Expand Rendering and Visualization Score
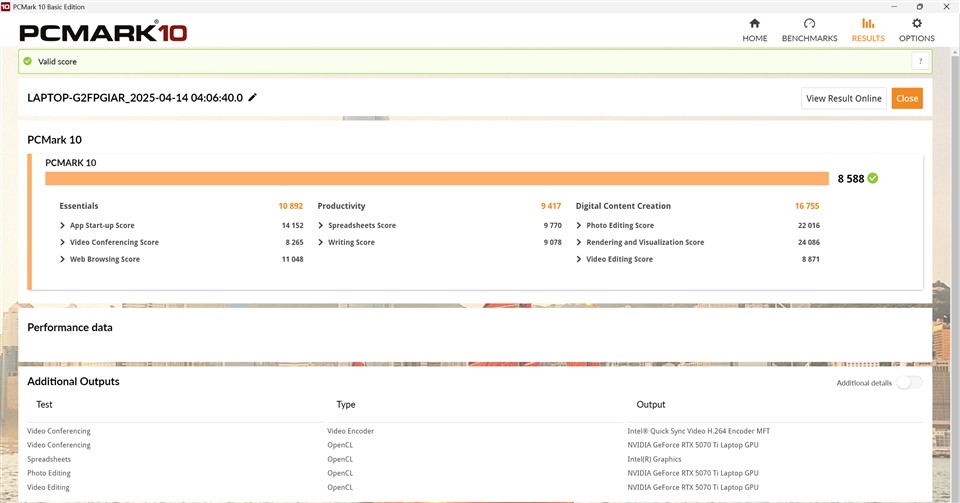Screen dimensions: 960x503 [579, 243]
